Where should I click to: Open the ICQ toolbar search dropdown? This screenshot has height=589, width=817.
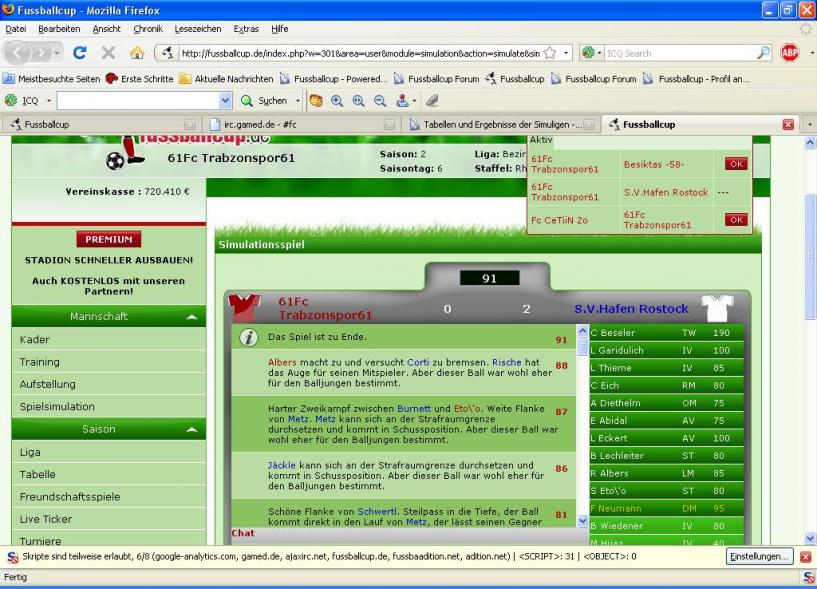coord(226,101)
